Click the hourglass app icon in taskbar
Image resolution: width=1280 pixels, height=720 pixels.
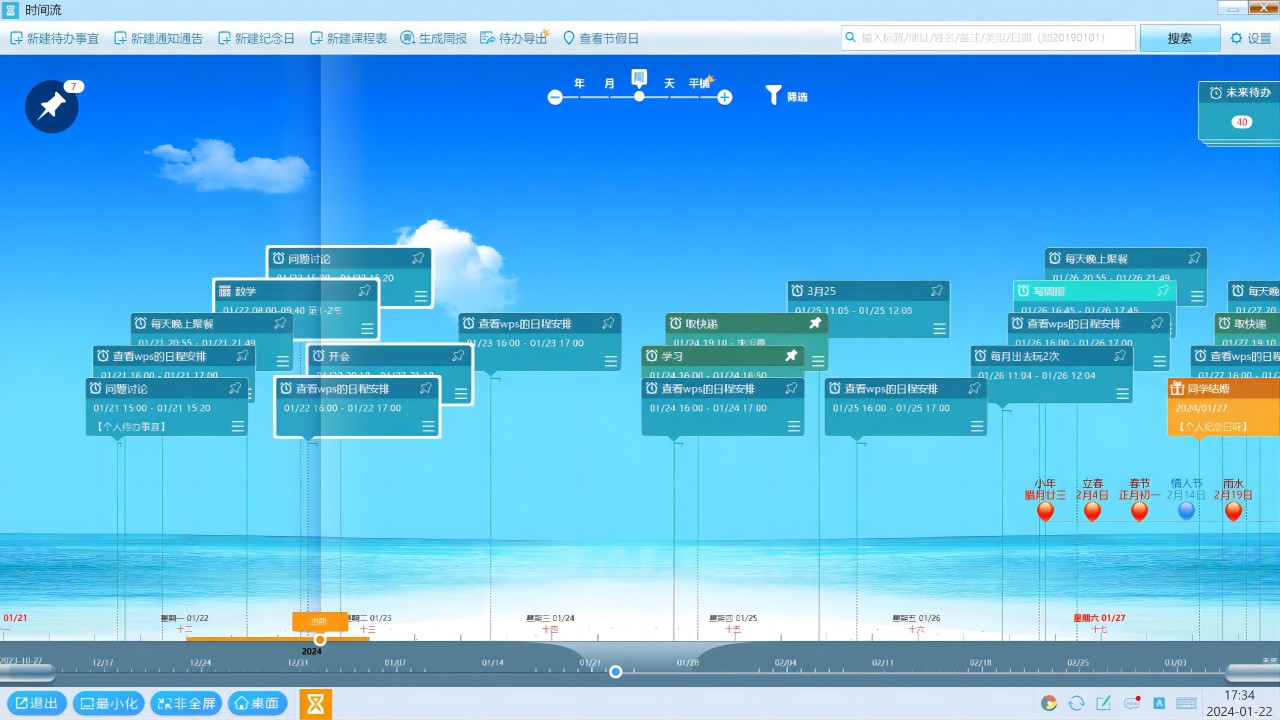pyautogui.click(x=316, y=704)
